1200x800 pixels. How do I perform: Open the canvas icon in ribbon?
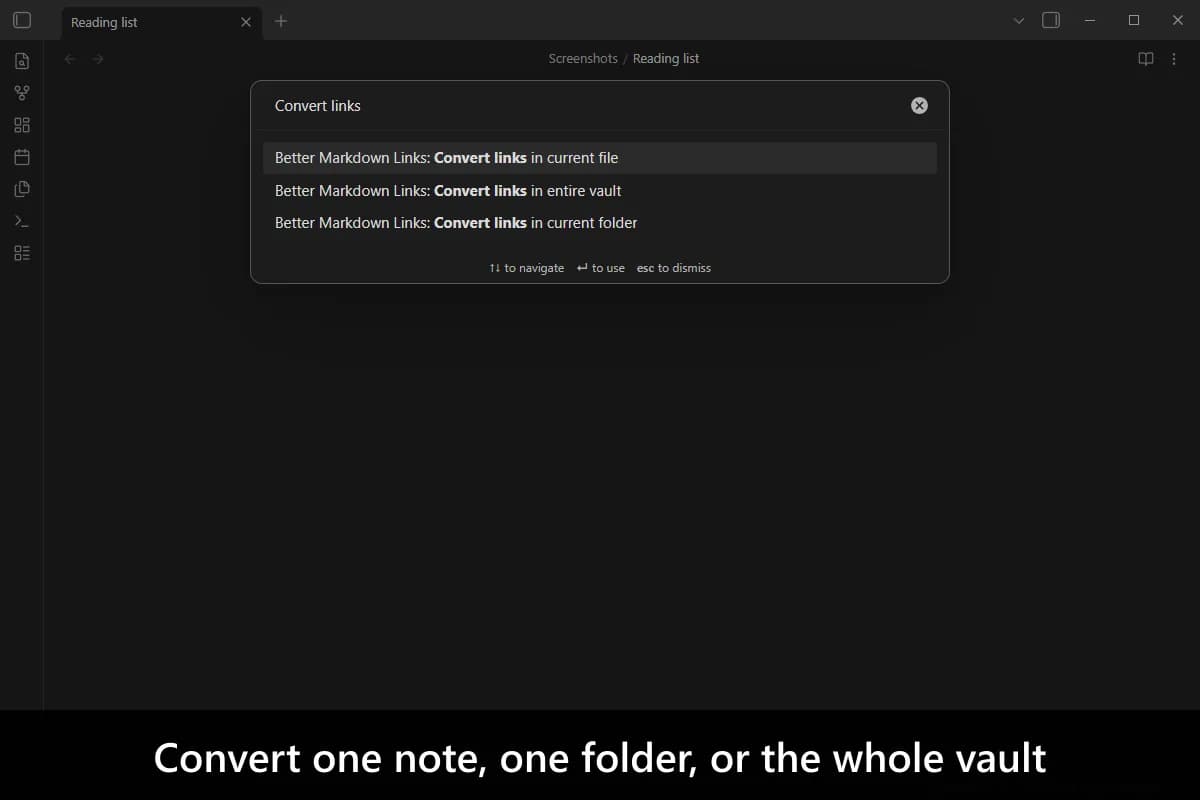click(22, 125)
